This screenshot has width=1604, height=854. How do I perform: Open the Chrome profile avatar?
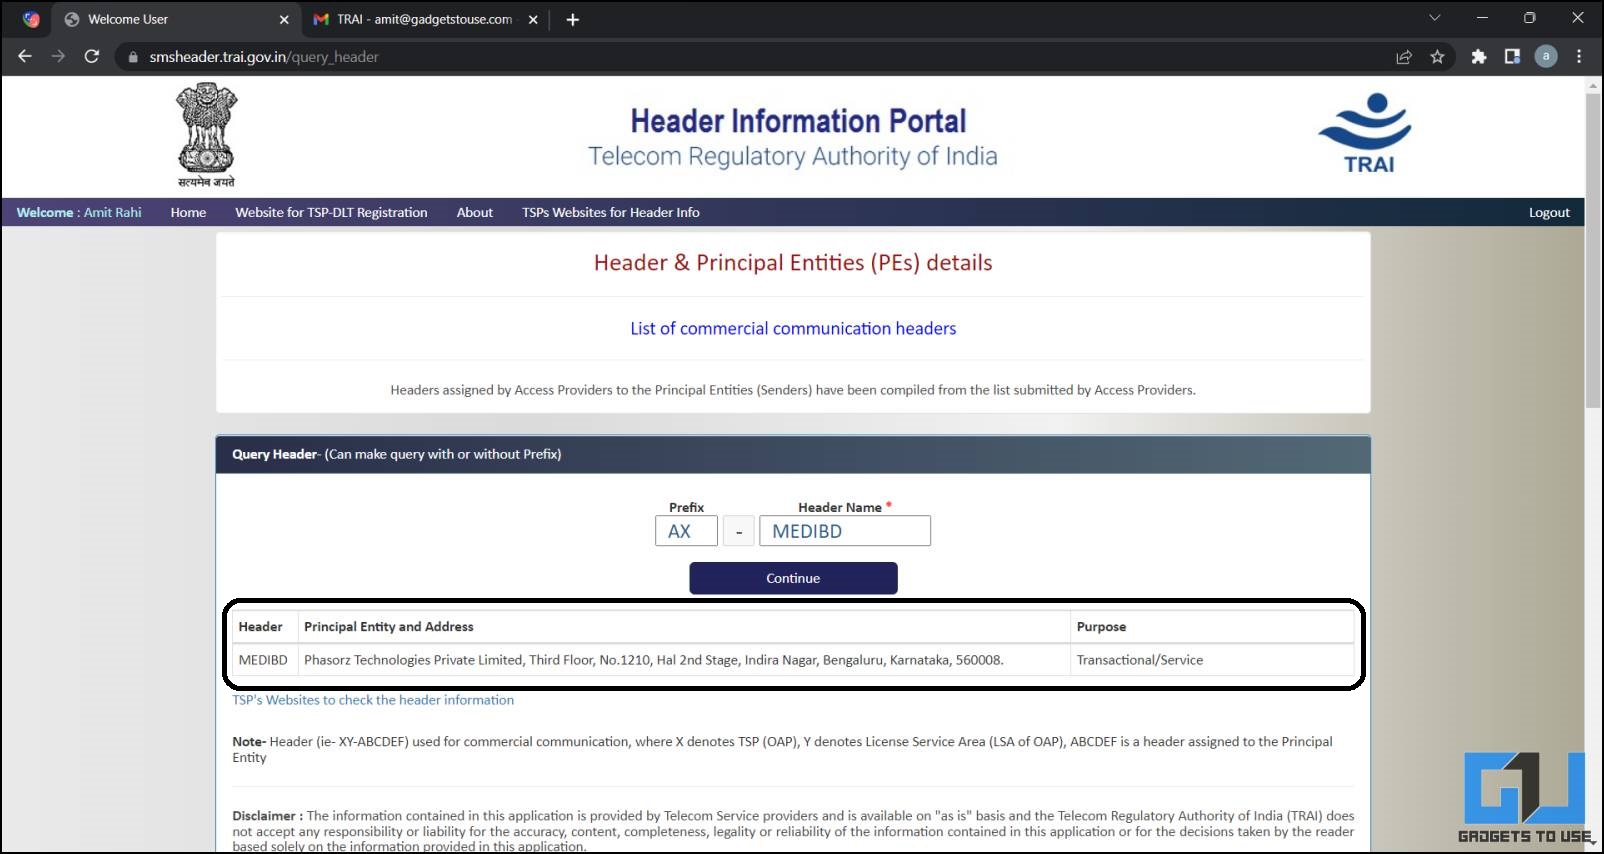[x=1546, y=57]
